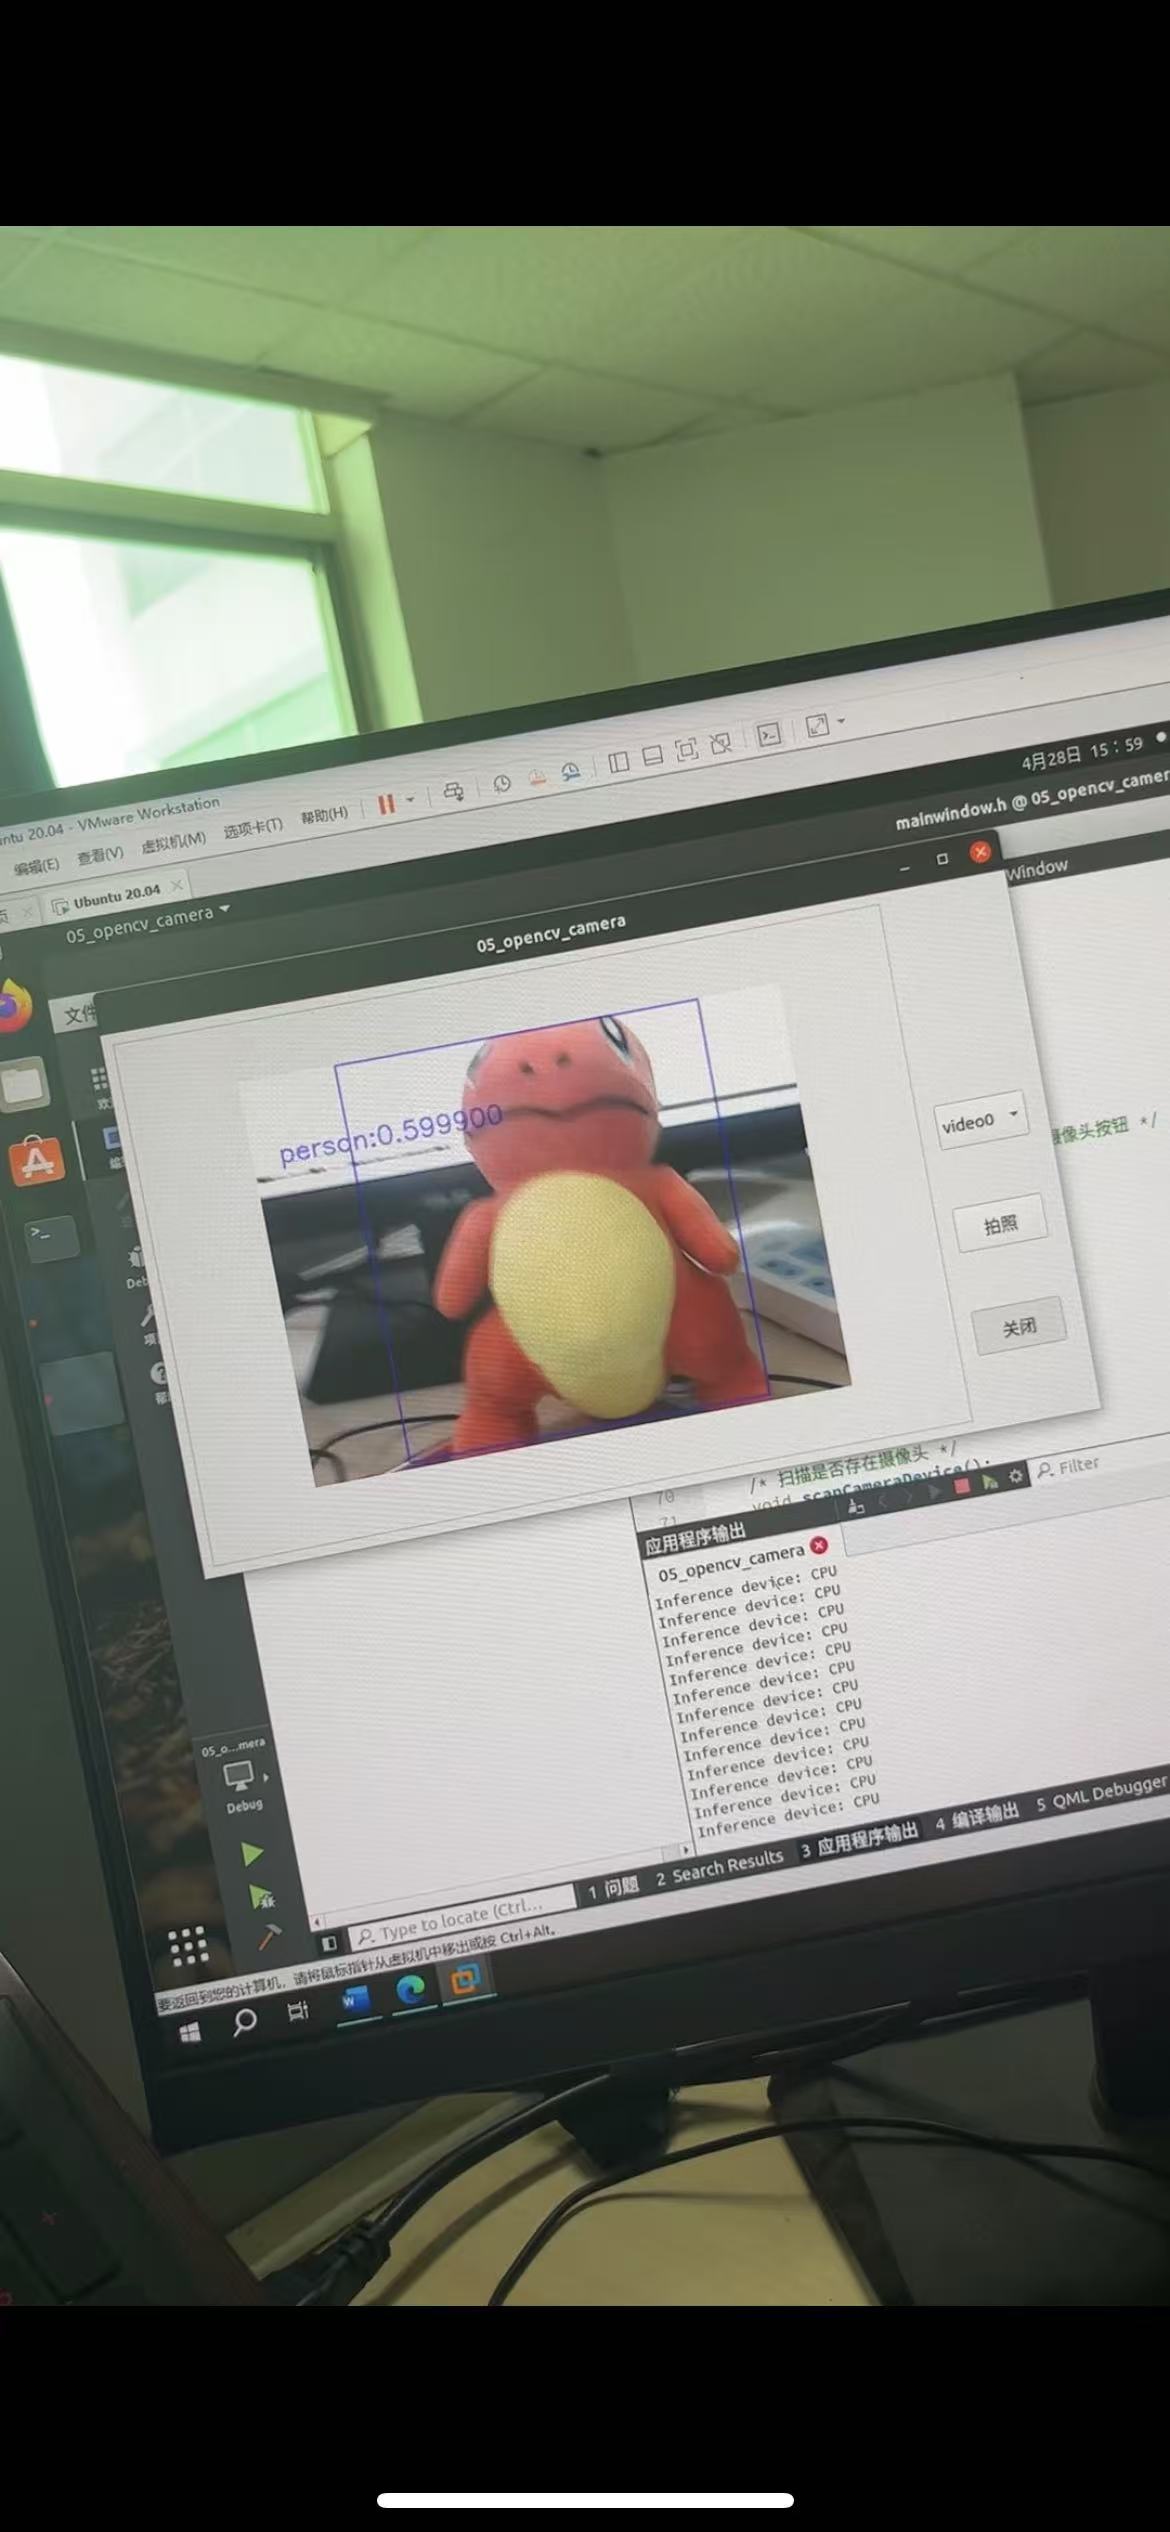Show Applications grid in Ubuntu dock
1170x2532 pixels.
188,1946
